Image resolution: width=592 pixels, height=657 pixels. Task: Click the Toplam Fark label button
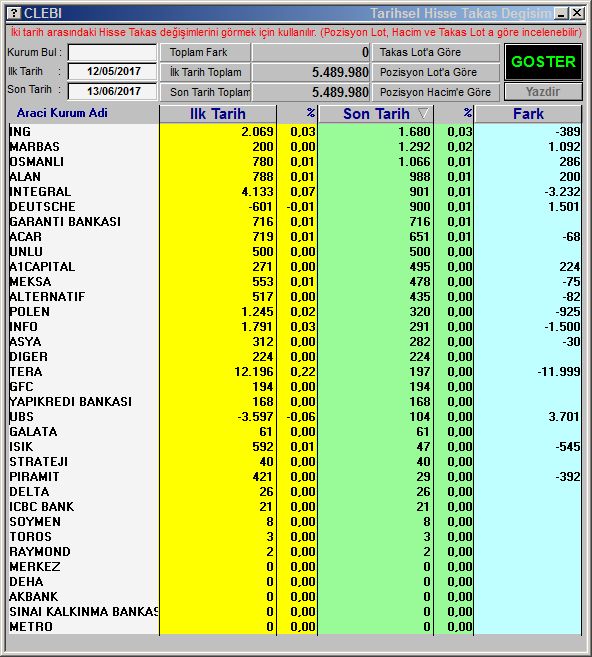(205, 52)
